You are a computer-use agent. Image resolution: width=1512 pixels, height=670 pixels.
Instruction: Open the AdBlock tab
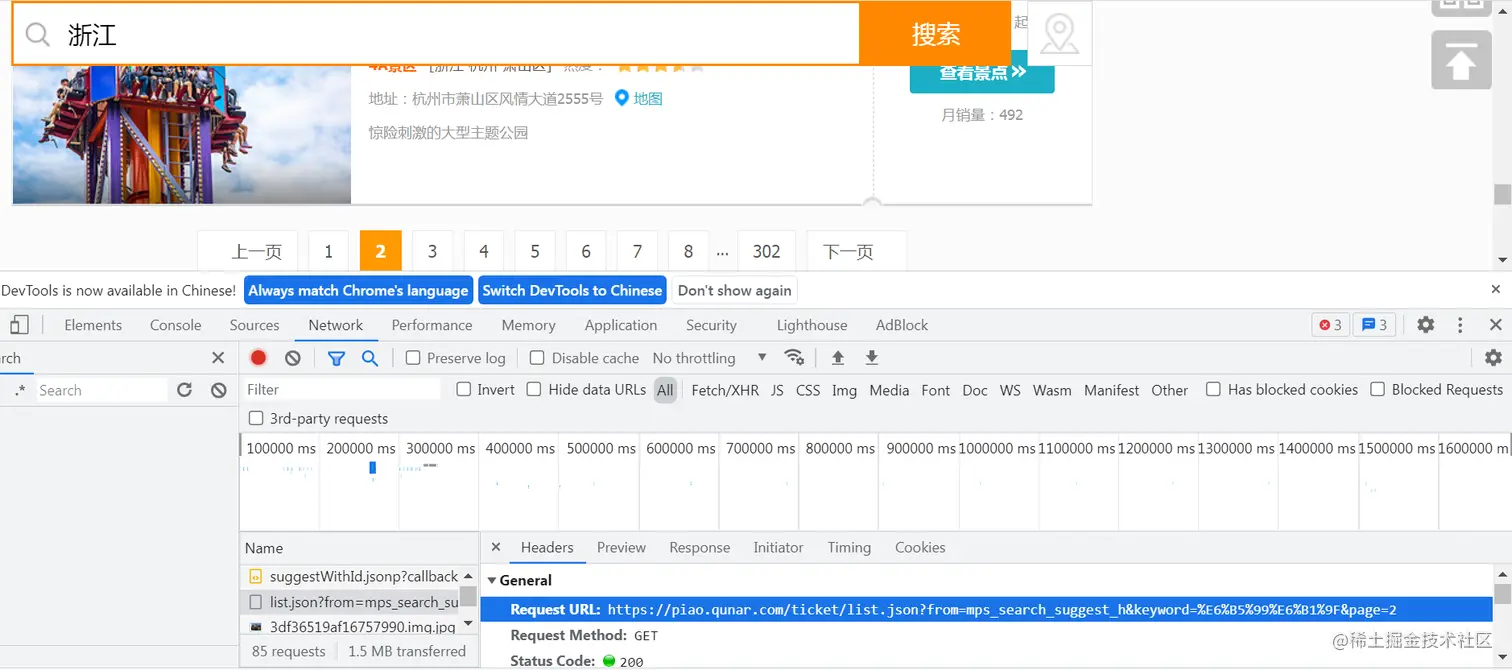(x=902, y=325)
